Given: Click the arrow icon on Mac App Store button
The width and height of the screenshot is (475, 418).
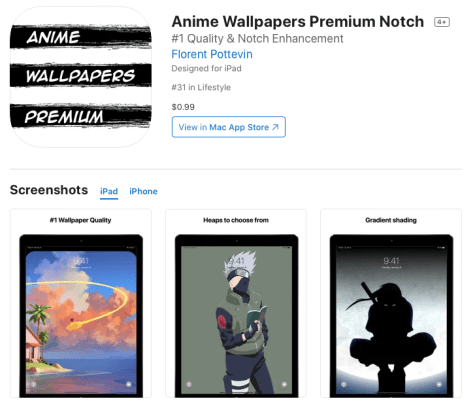Looking at the screenshot, I should tap(275, 127).
